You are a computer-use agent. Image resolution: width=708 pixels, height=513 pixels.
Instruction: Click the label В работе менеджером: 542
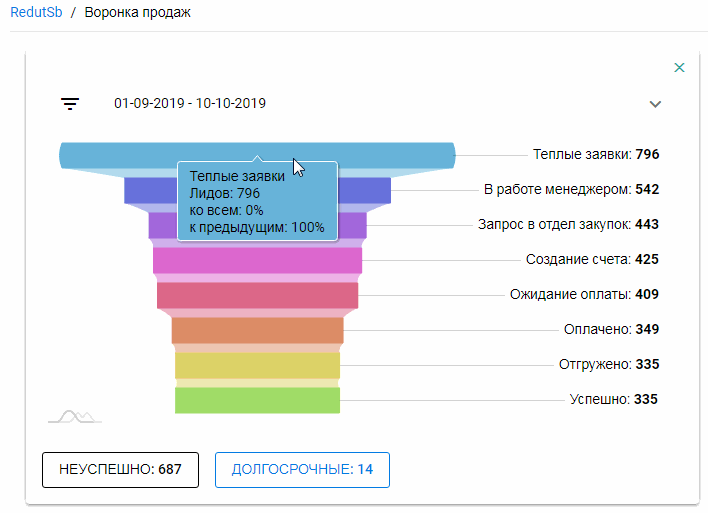point(571,189)
